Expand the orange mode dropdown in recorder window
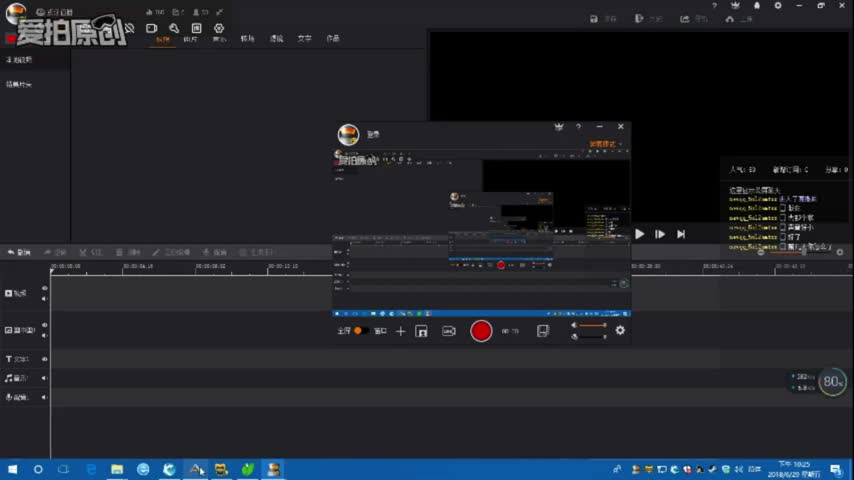854x480 pixels. pyautogui.click(x=606, y=144)
